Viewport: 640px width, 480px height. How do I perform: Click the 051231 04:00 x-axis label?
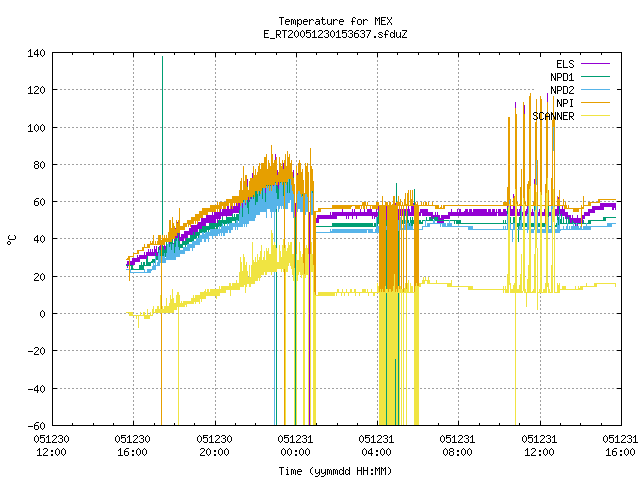point(376,446)
